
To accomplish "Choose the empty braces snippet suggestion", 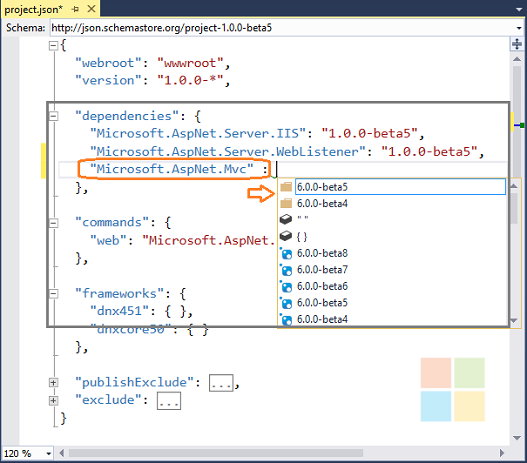I will click(x=392, y=236).
